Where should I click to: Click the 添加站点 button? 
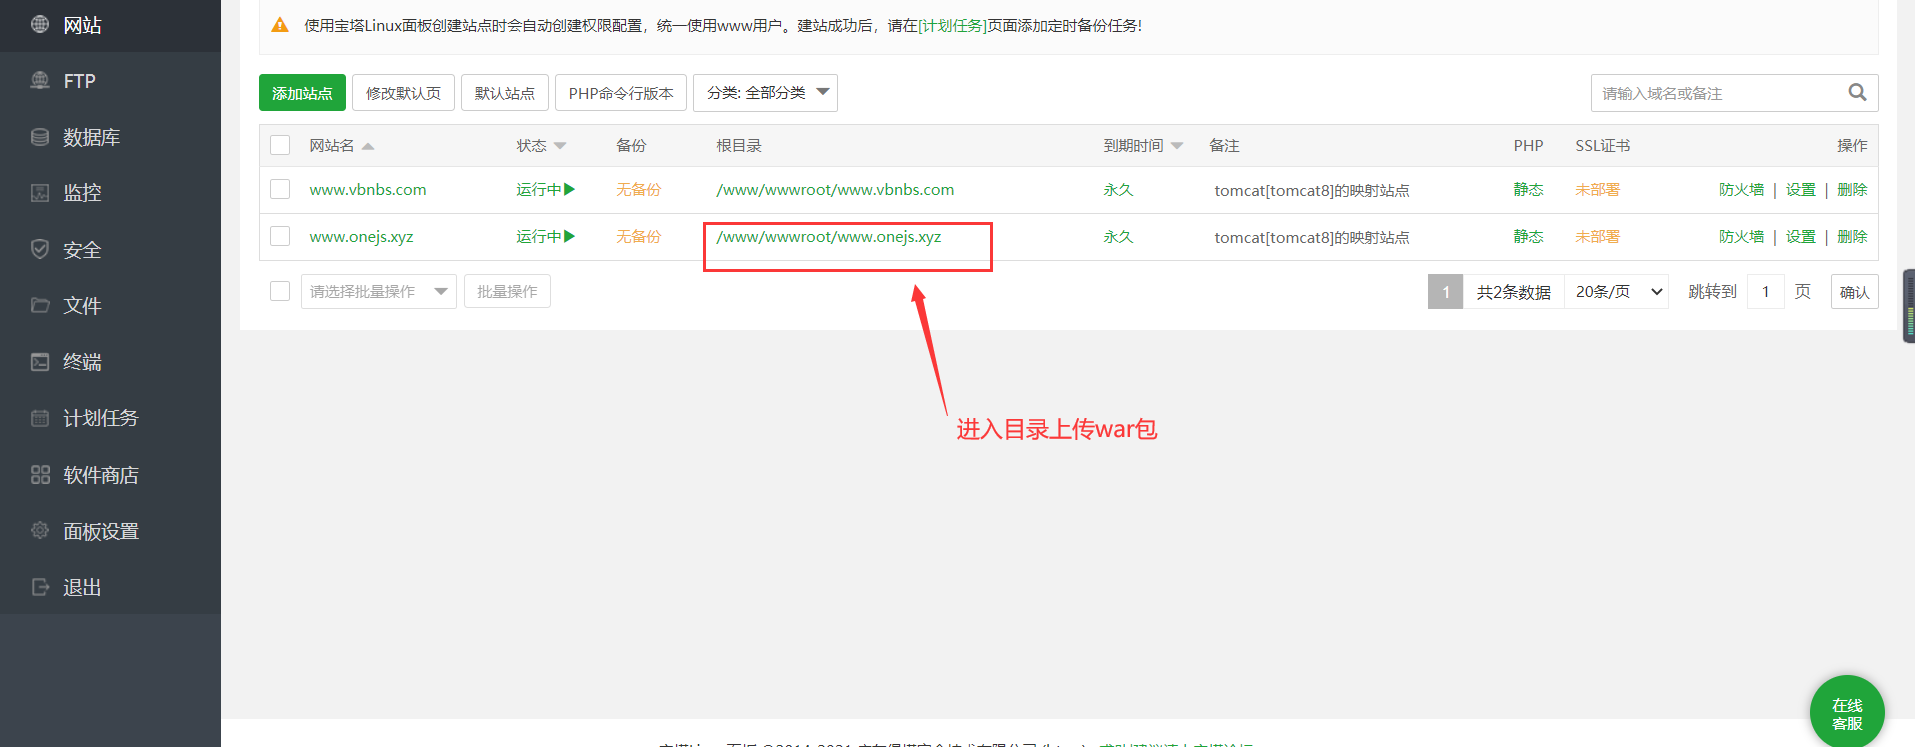[x=302, y=93]
